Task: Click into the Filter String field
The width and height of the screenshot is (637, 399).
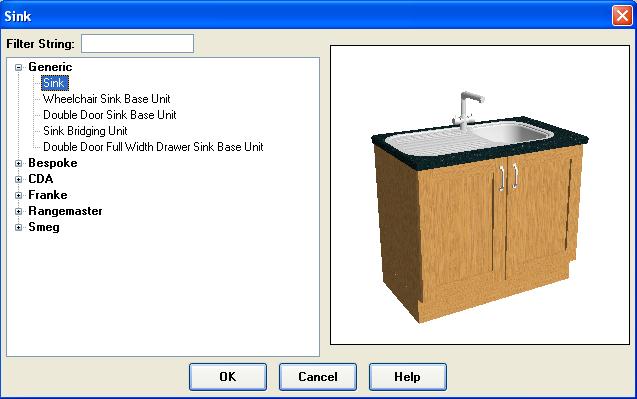Action: coord(137,43)
